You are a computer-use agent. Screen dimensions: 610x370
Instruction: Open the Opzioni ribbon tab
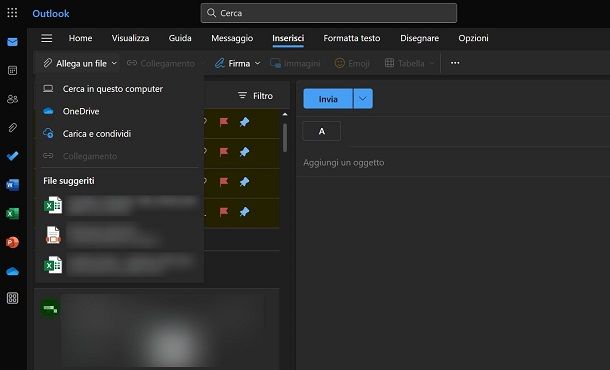(473, 38)
